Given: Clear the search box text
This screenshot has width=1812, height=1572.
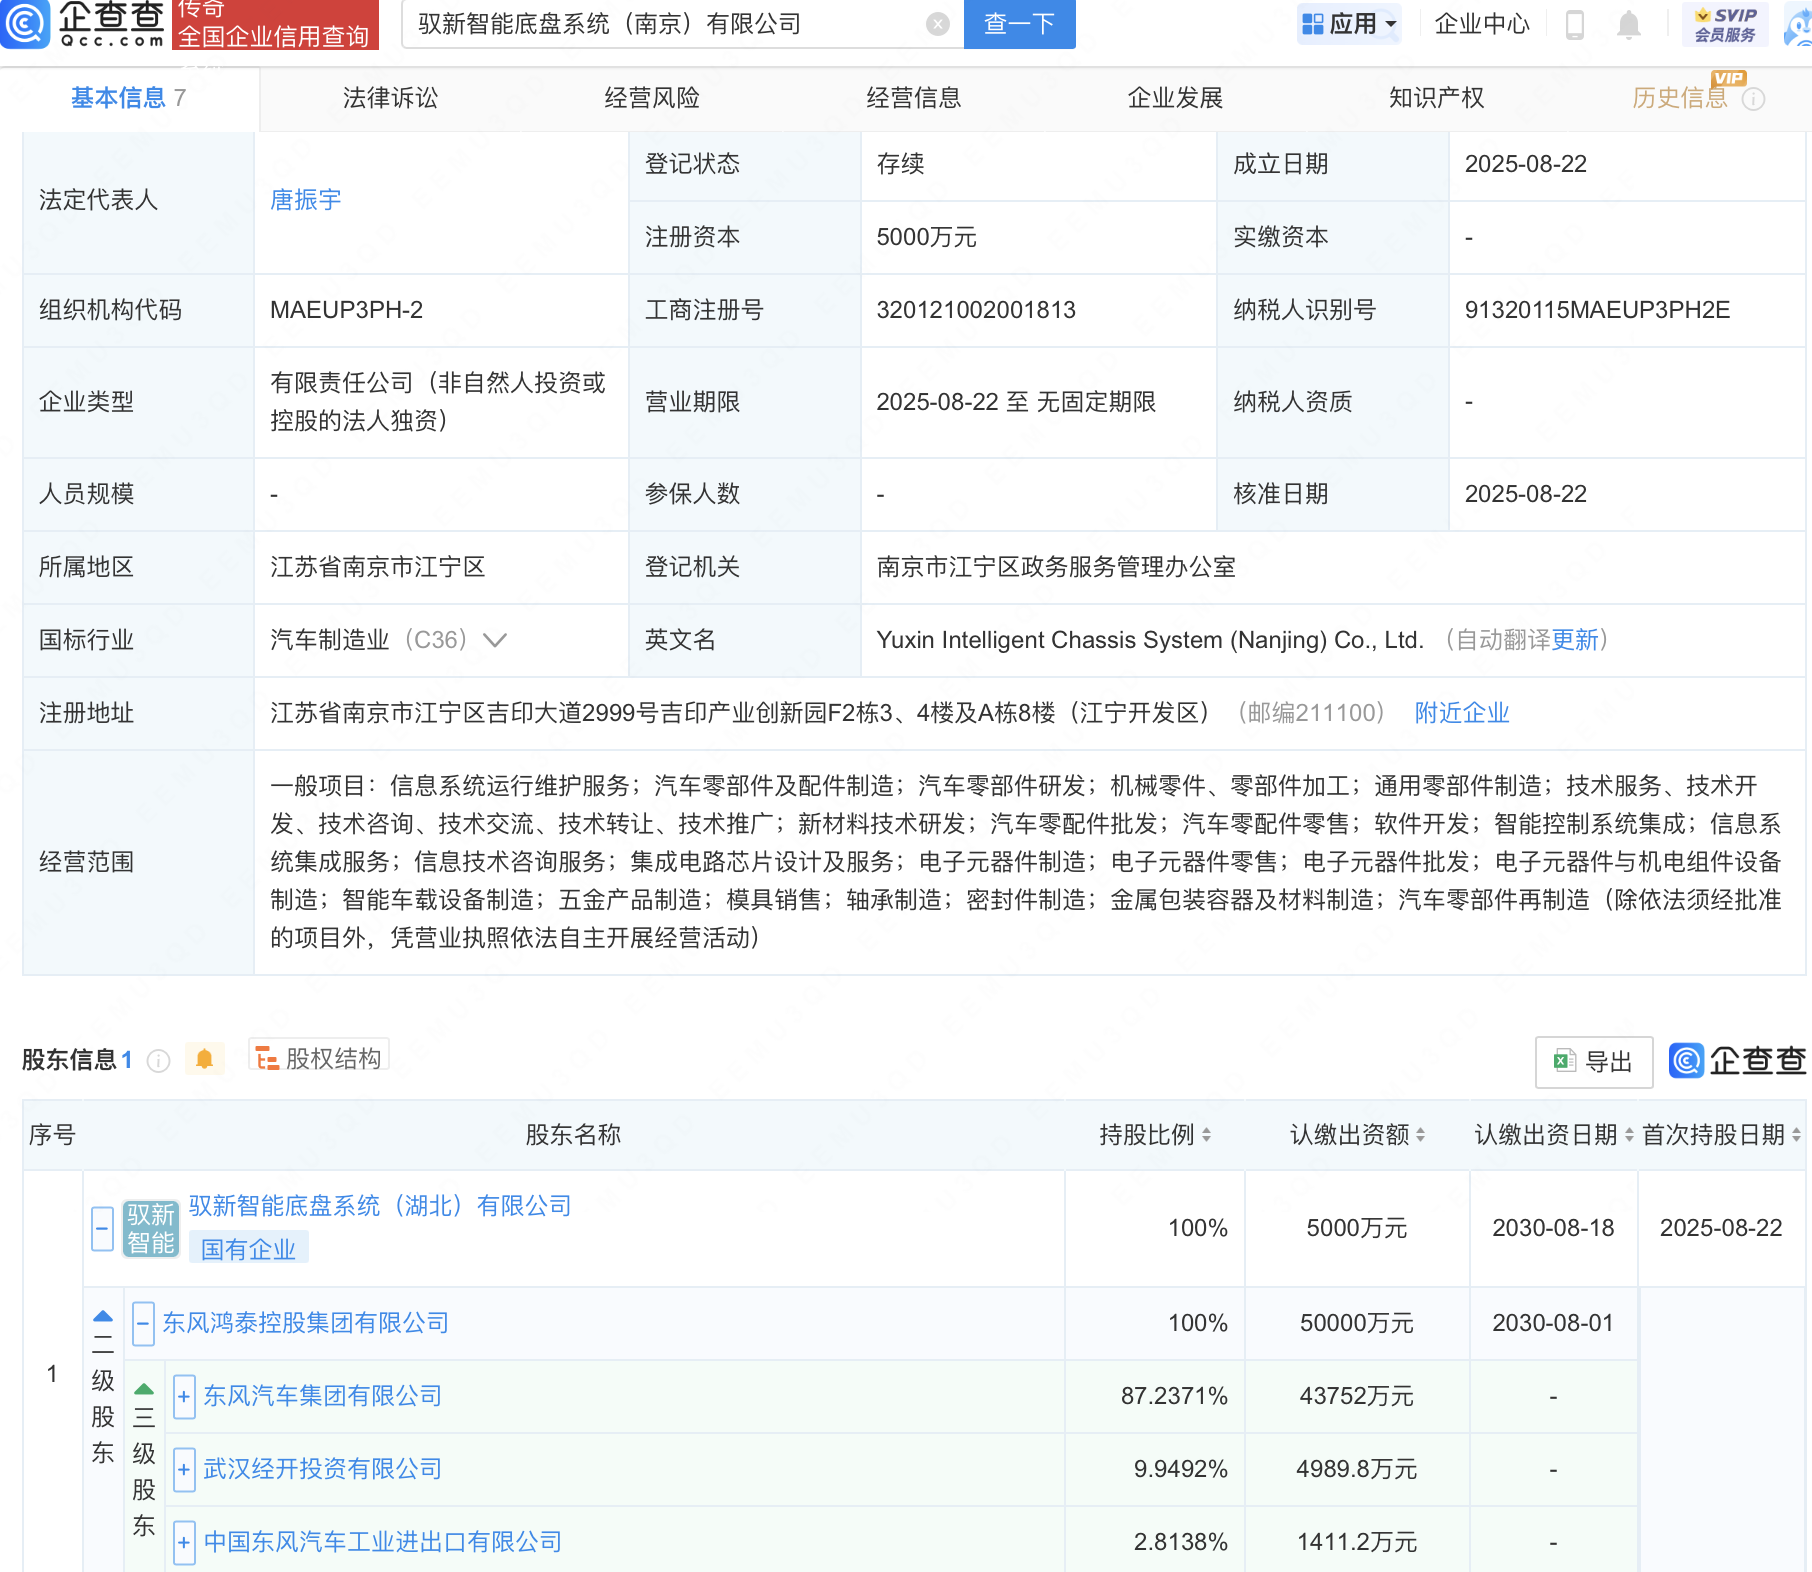Looking at the screenshot, I should 937,24.
